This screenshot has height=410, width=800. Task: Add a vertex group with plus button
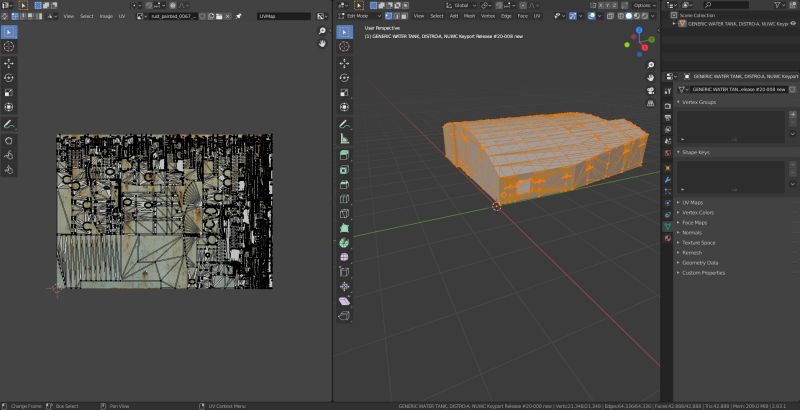[x=793, y=115]
